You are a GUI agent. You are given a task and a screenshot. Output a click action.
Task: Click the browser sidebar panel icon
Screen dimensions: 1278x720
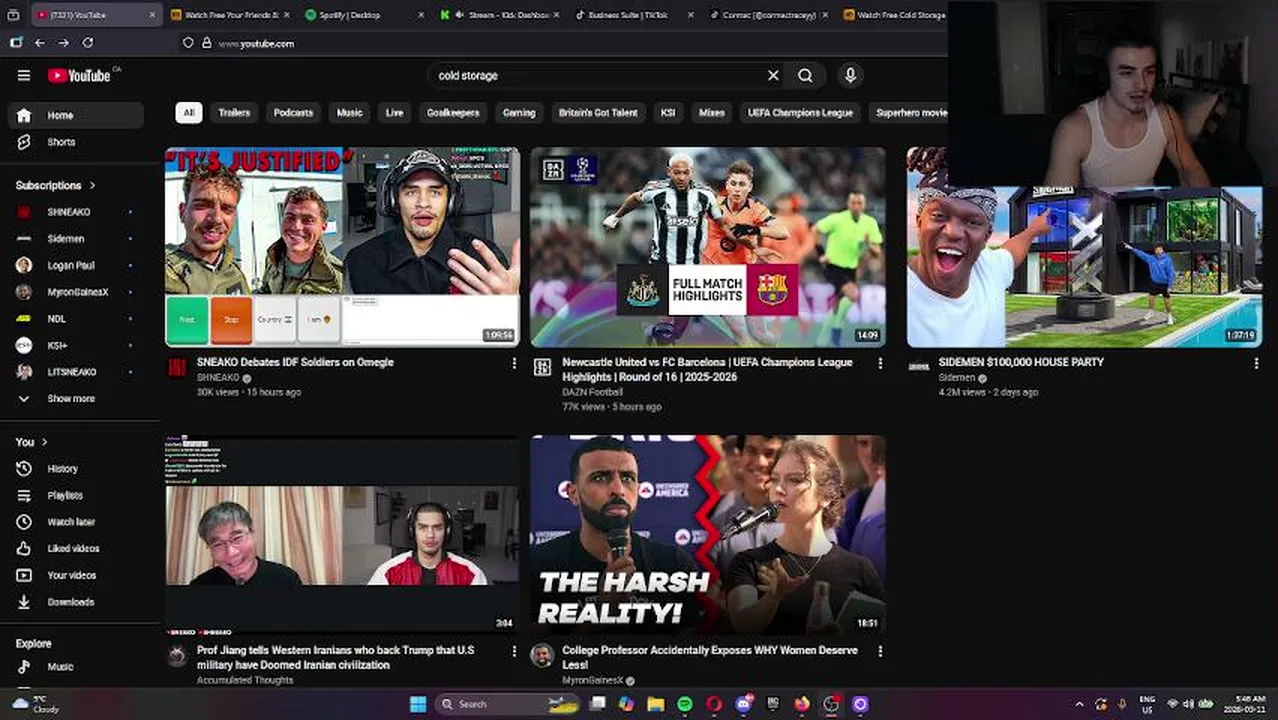tap(16, 43)
